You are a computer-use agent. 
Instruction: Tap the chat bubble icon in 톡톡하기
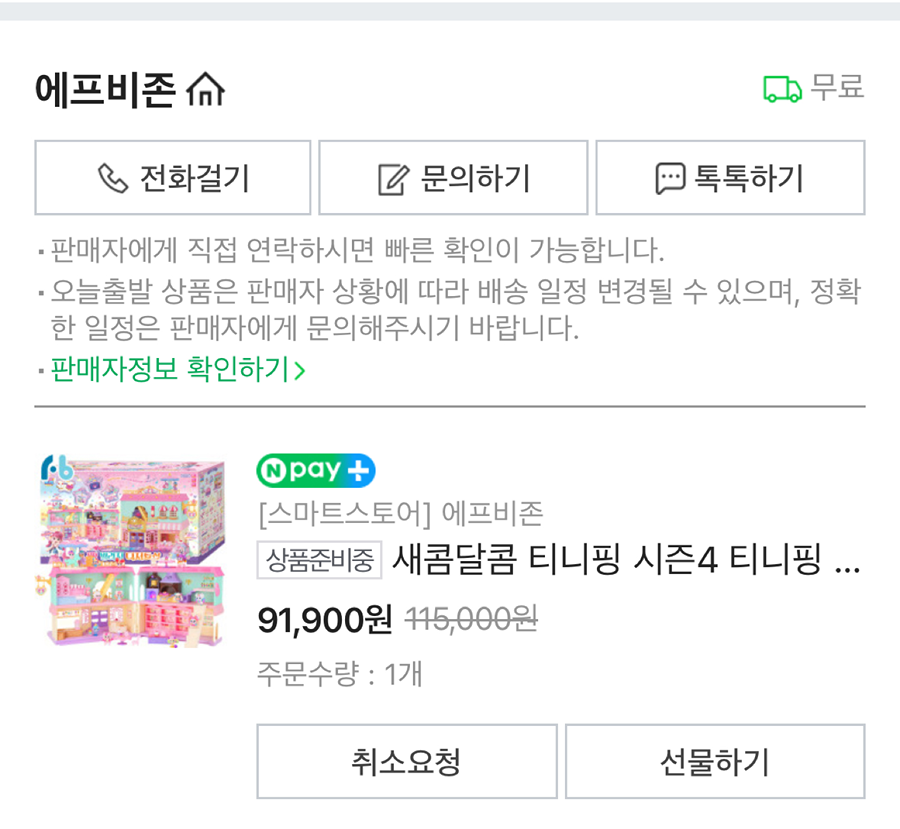coord(670,179)
